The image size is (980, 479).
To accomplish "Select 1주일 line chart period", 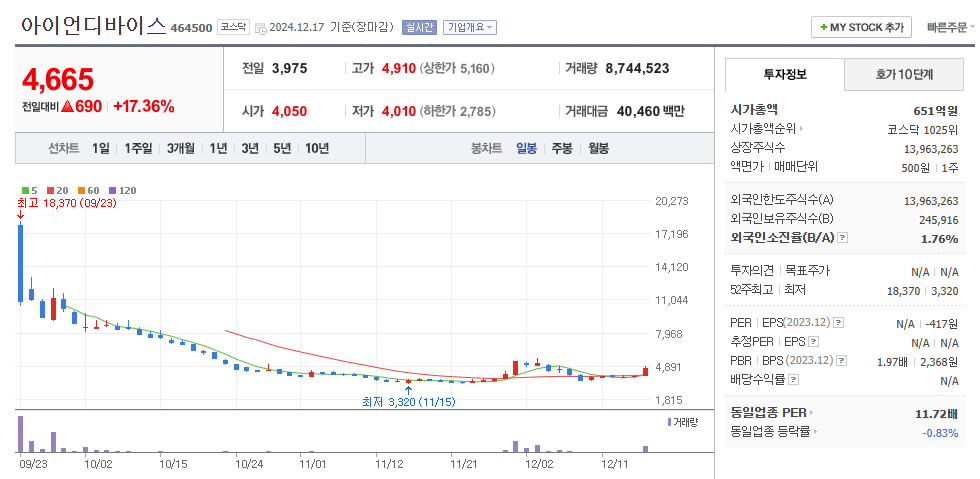I will 138,148.
